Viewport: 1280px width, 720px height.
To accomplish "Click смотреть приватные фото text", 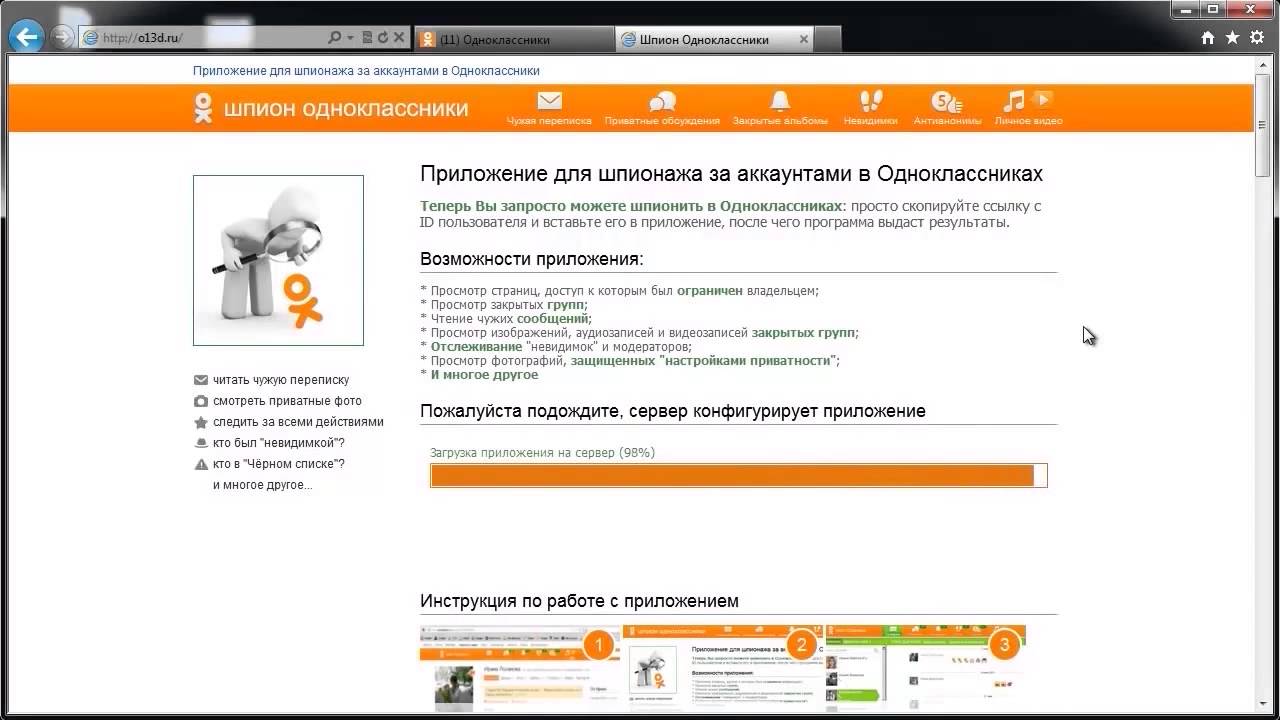I will click(x=287, y=401).
